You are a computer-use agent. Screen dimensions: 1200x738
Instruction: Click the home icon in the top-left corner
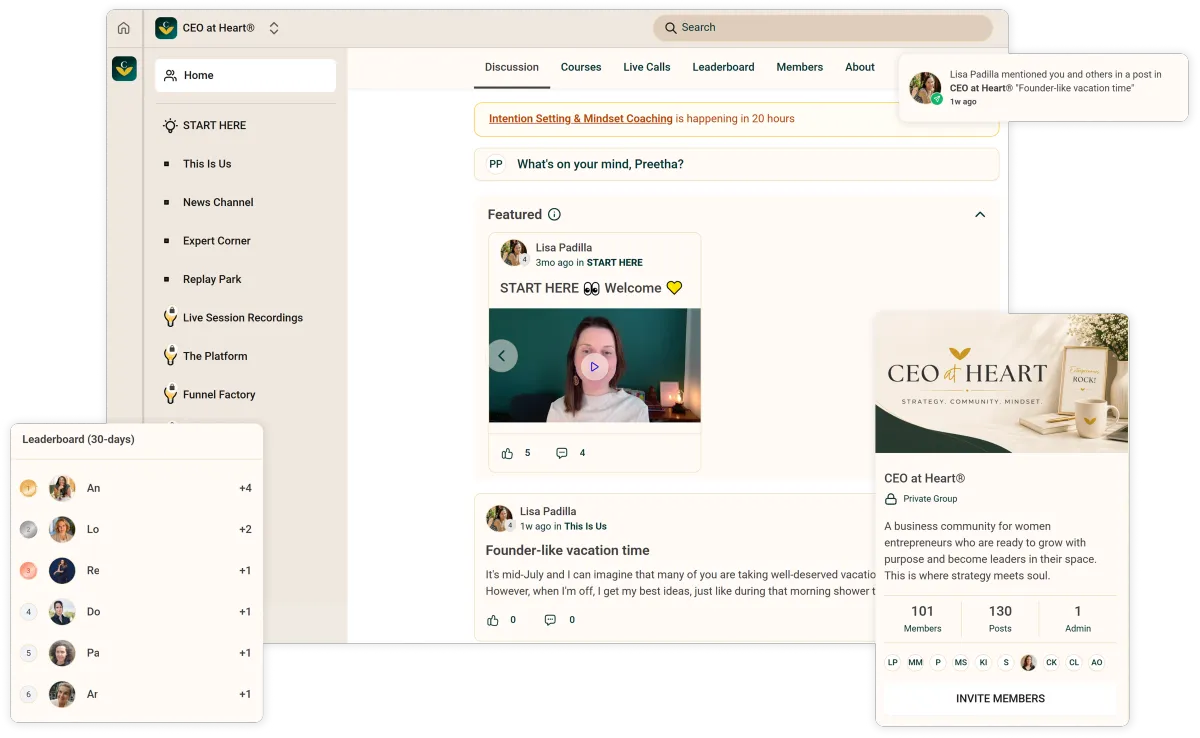[x=124, y=28]
